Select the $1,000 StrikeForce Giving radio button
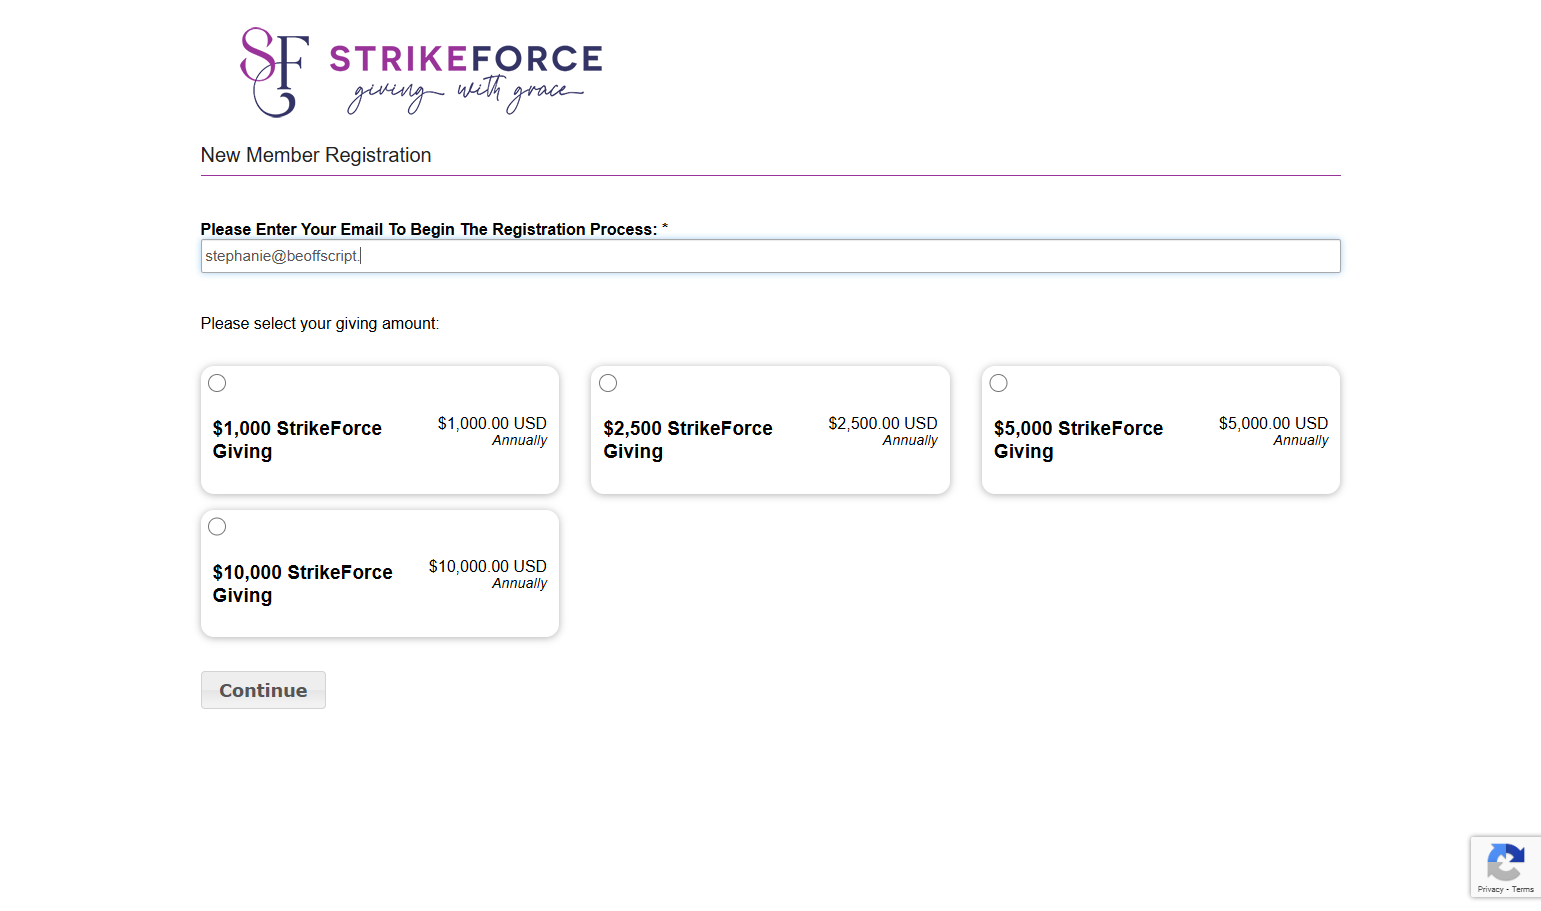 point(217,383)
